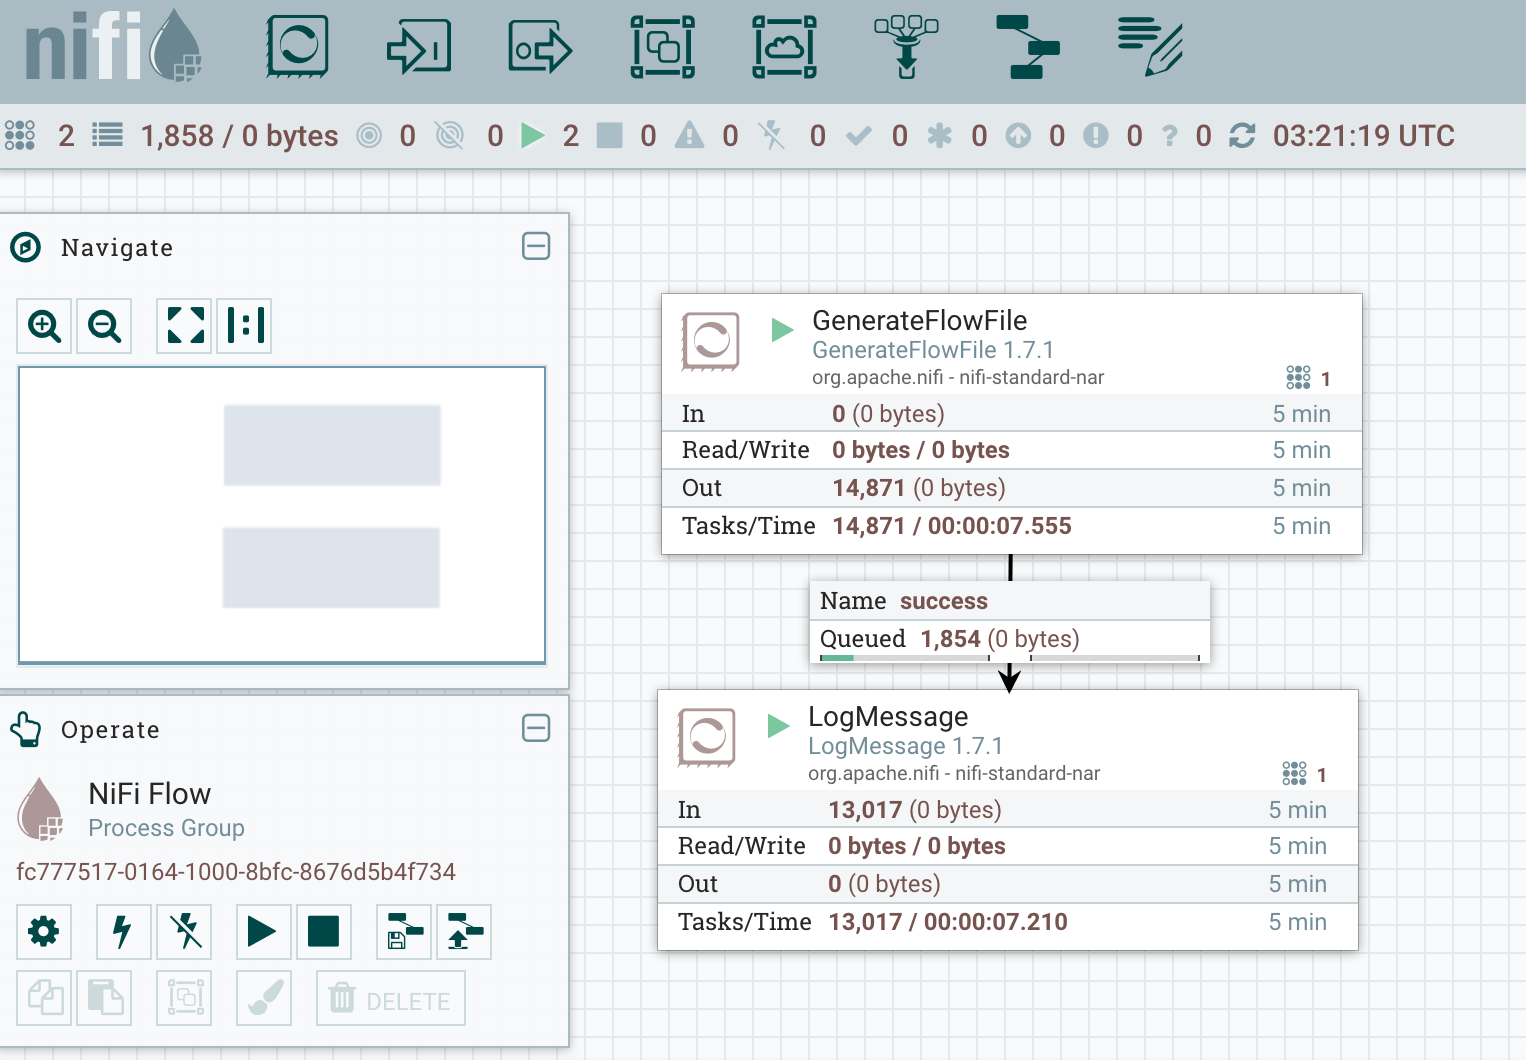Click the 03:21:19 UTC timestamp

tap(1364, 135)
